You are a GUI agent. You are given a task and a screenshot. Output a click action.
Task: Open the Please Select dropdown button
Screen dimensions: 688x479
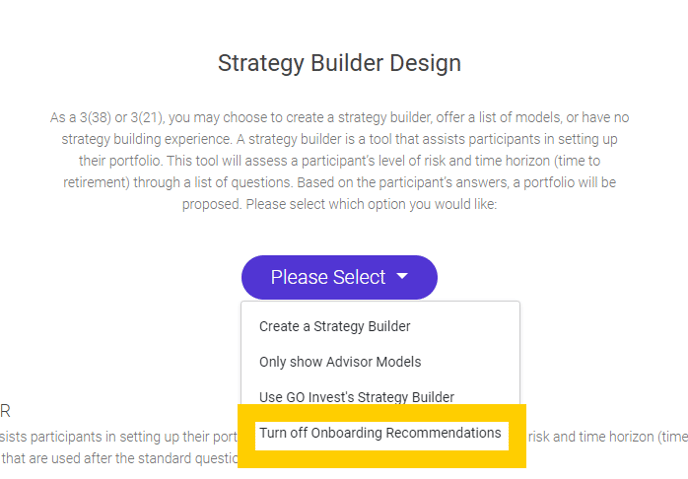(338, 277)
